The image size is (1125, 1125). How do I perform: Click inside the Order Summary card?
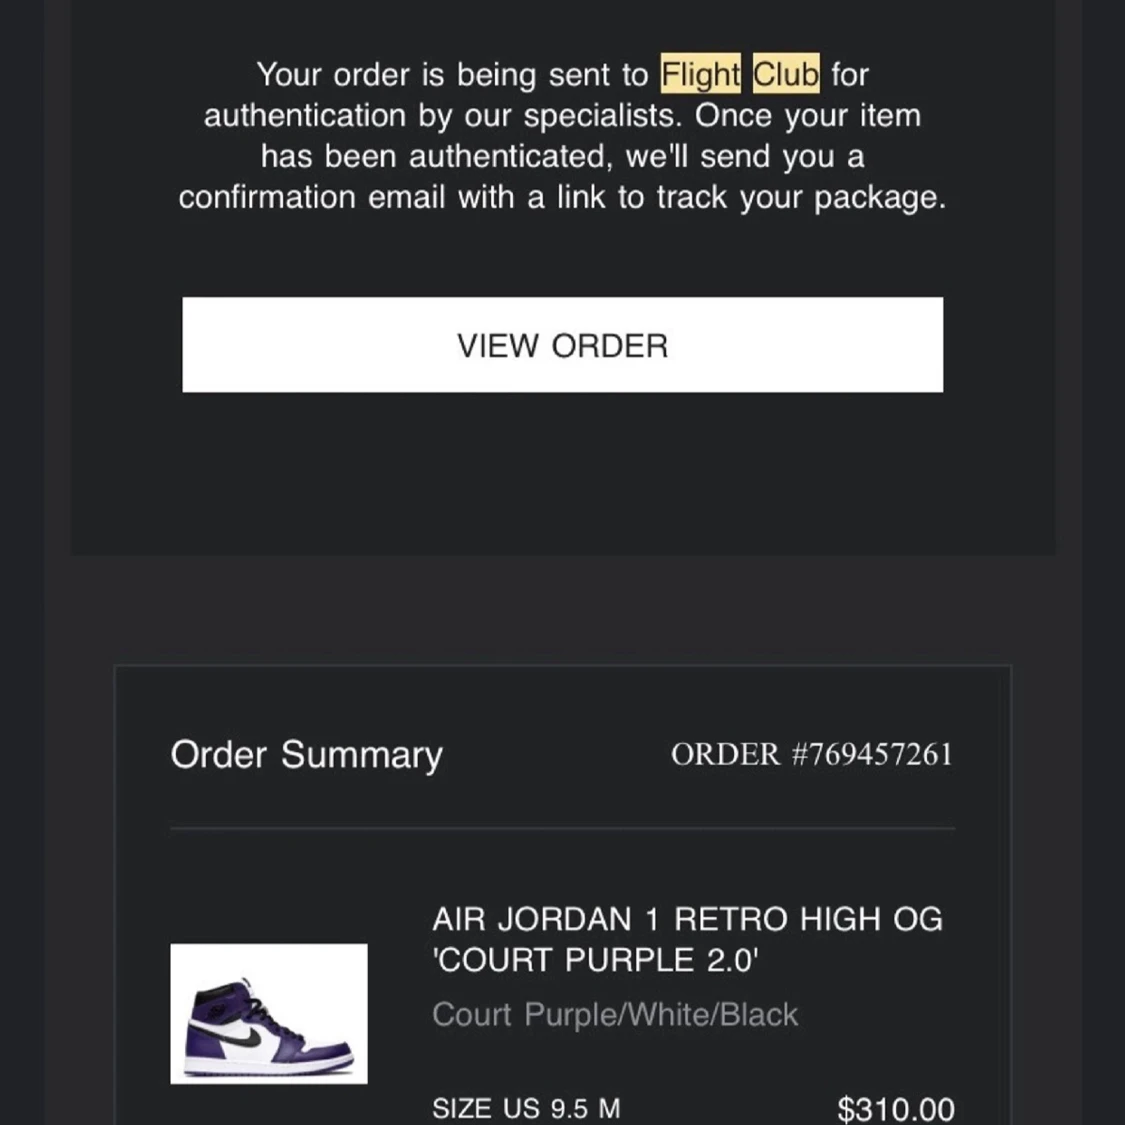tap(562, 870)
